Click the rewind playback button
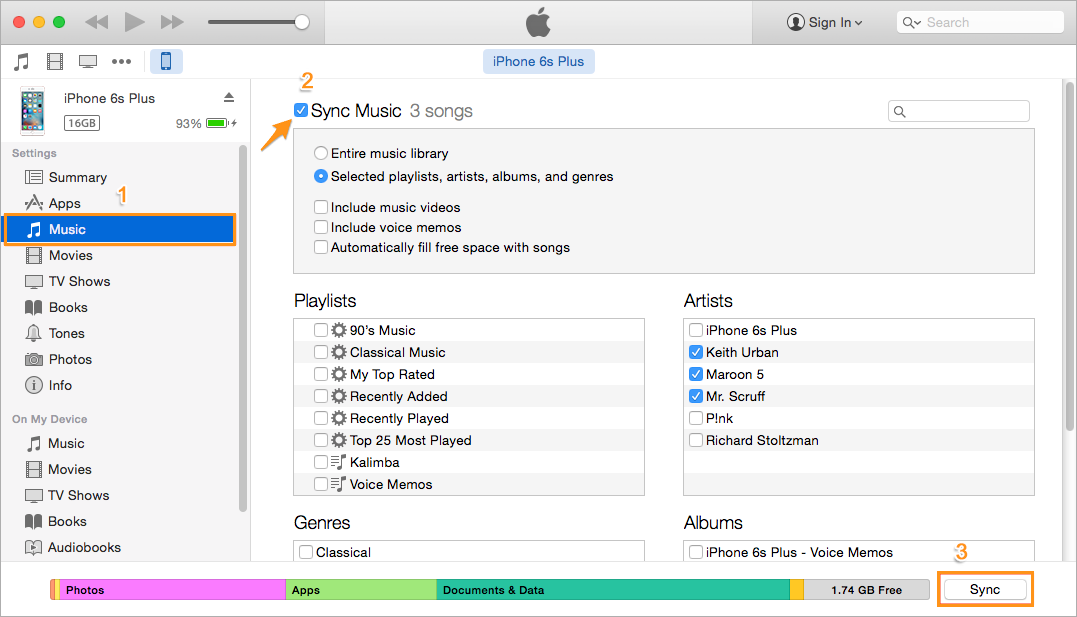Viewport: 1077px width, 617px height. 97,22
